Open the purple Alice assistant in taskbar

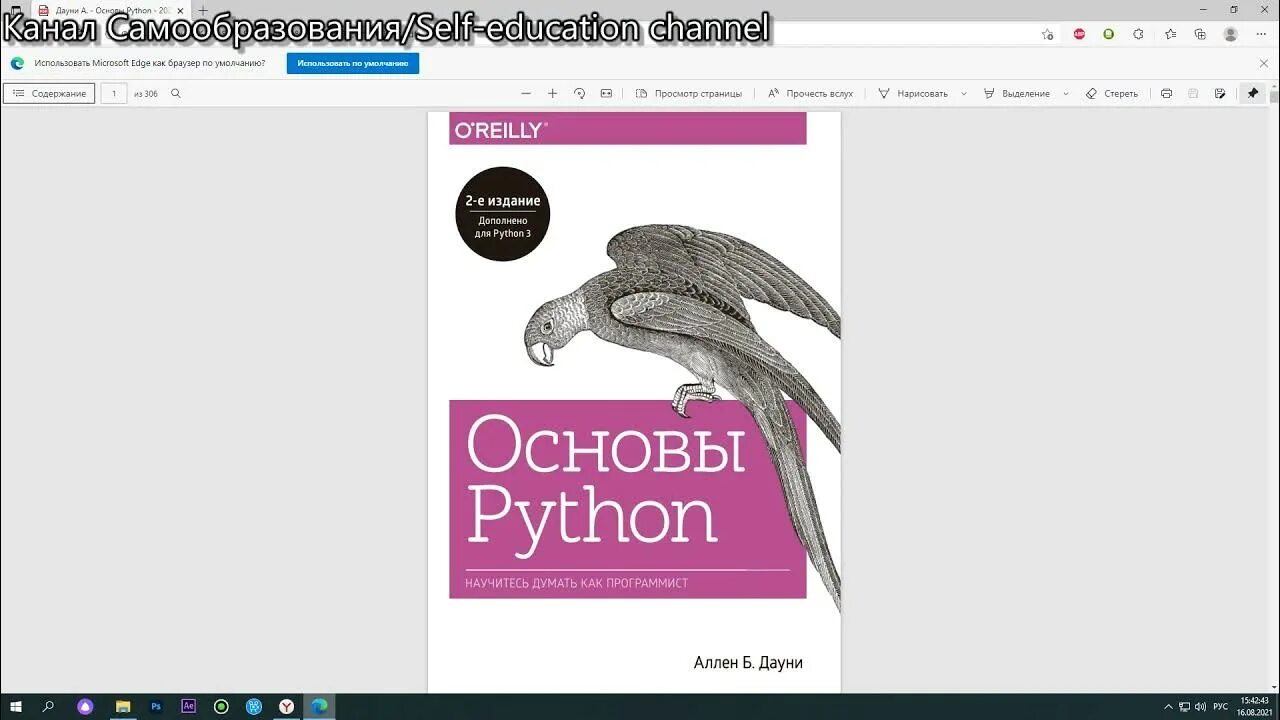tap(85, 706)
